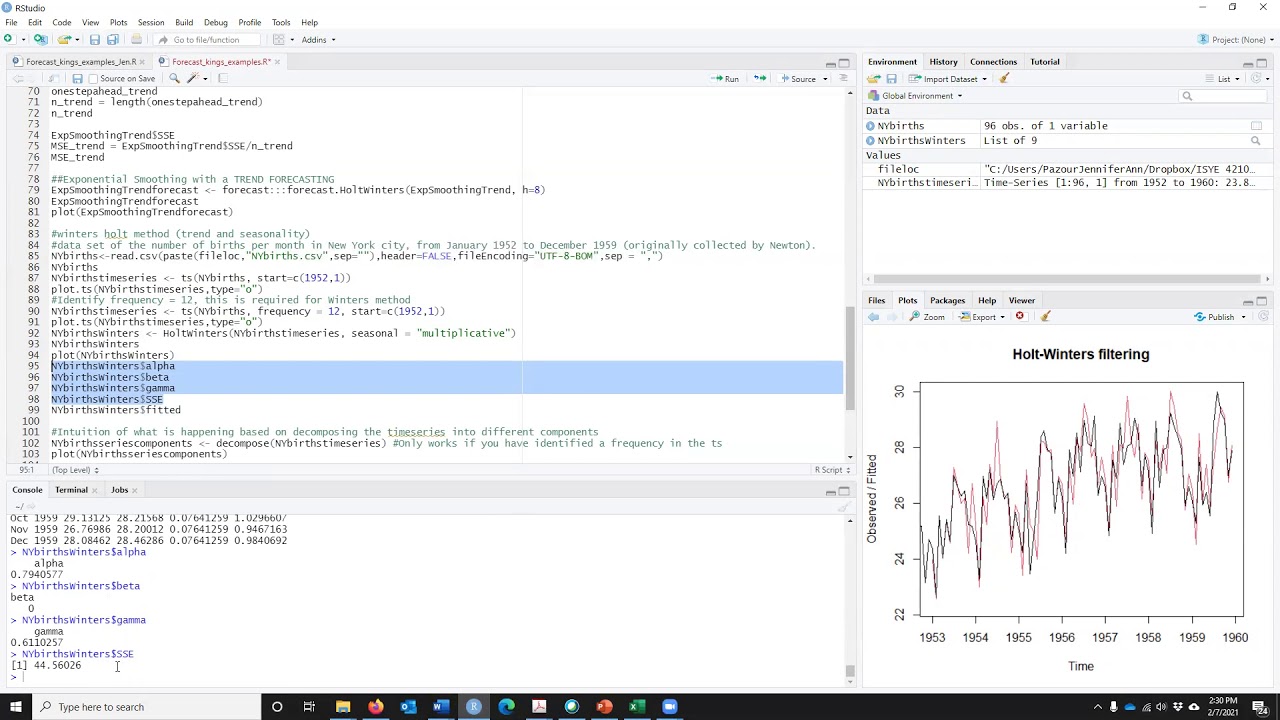Image resolution: width=1280 pixels, height=720 pixels.
Task: Click the Publish button
Action: pos(1215,317)
